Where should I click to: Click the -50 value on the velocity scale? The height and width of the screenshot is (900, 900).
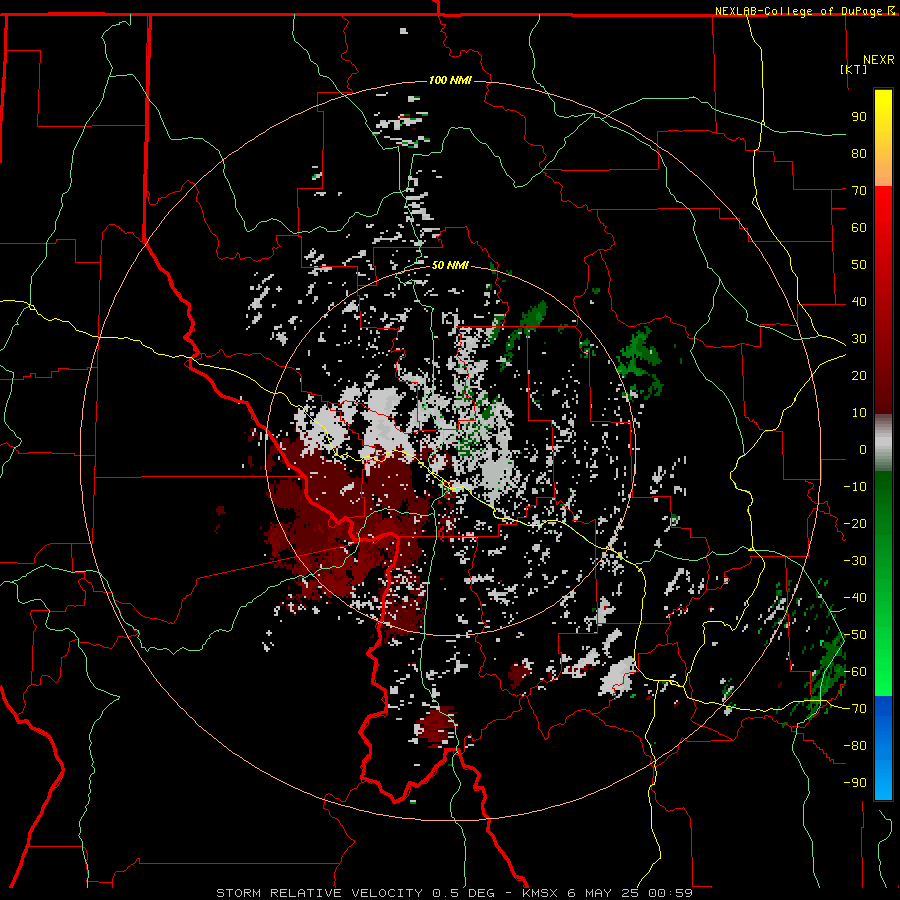pos(855,635)
